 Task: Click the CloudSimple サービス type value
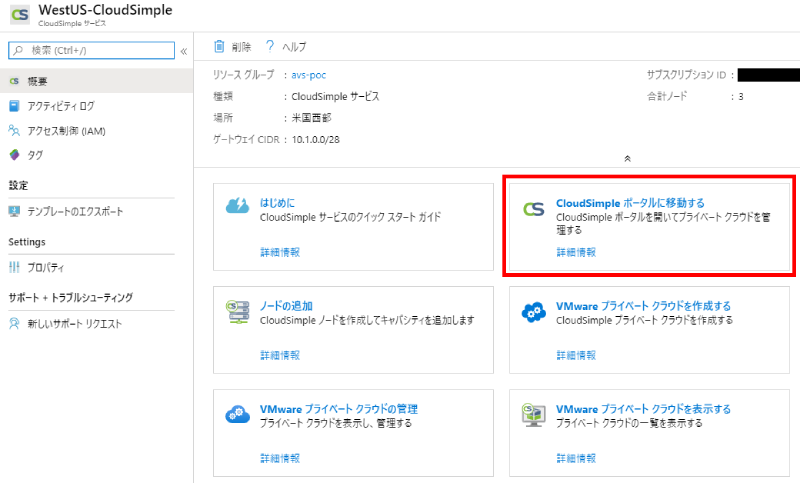[335, 96]
